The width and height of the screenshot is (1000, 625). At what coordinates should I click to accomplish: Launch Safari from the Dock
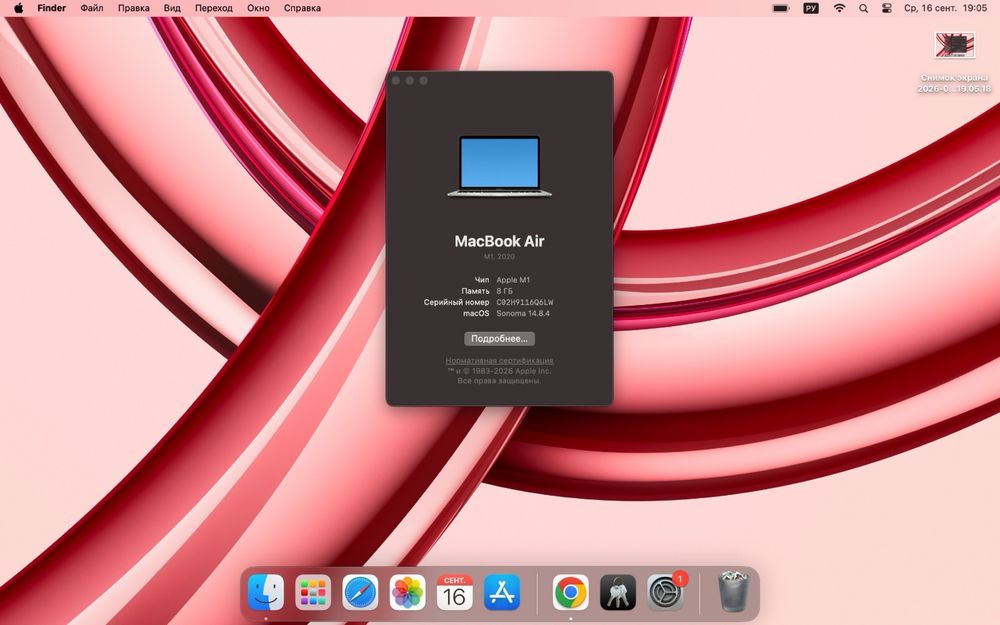(x=360, y=592)
